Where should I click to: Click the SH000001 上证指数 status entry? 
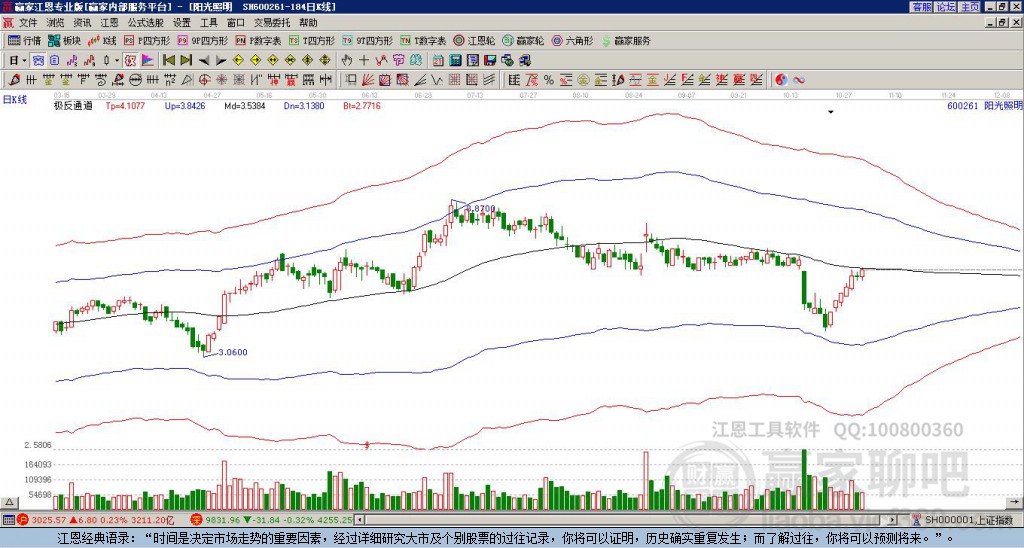coord(968,520)
